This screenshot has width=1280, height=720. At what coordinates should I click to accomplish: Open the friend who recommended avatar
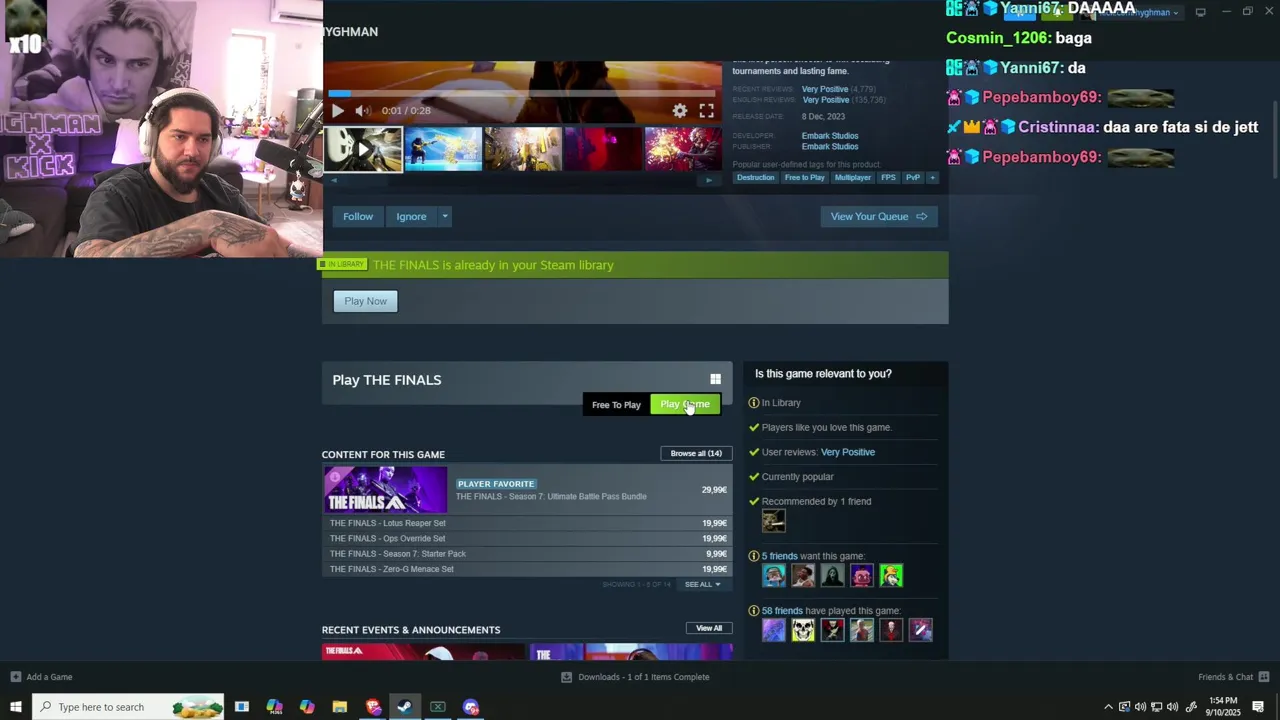click(x=774, y=521)
